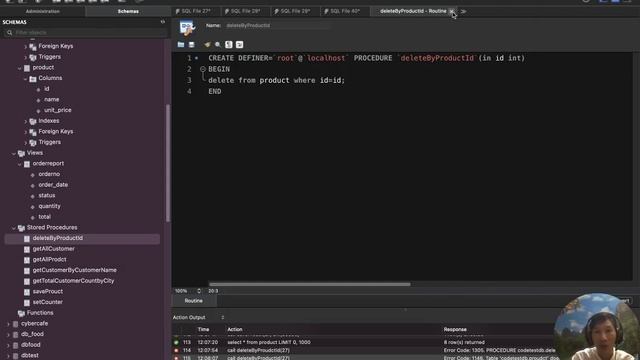Click the routine editor icon beside Name
Screen dimensions: 640x360
pyautogui.click(x=187, y=28)
